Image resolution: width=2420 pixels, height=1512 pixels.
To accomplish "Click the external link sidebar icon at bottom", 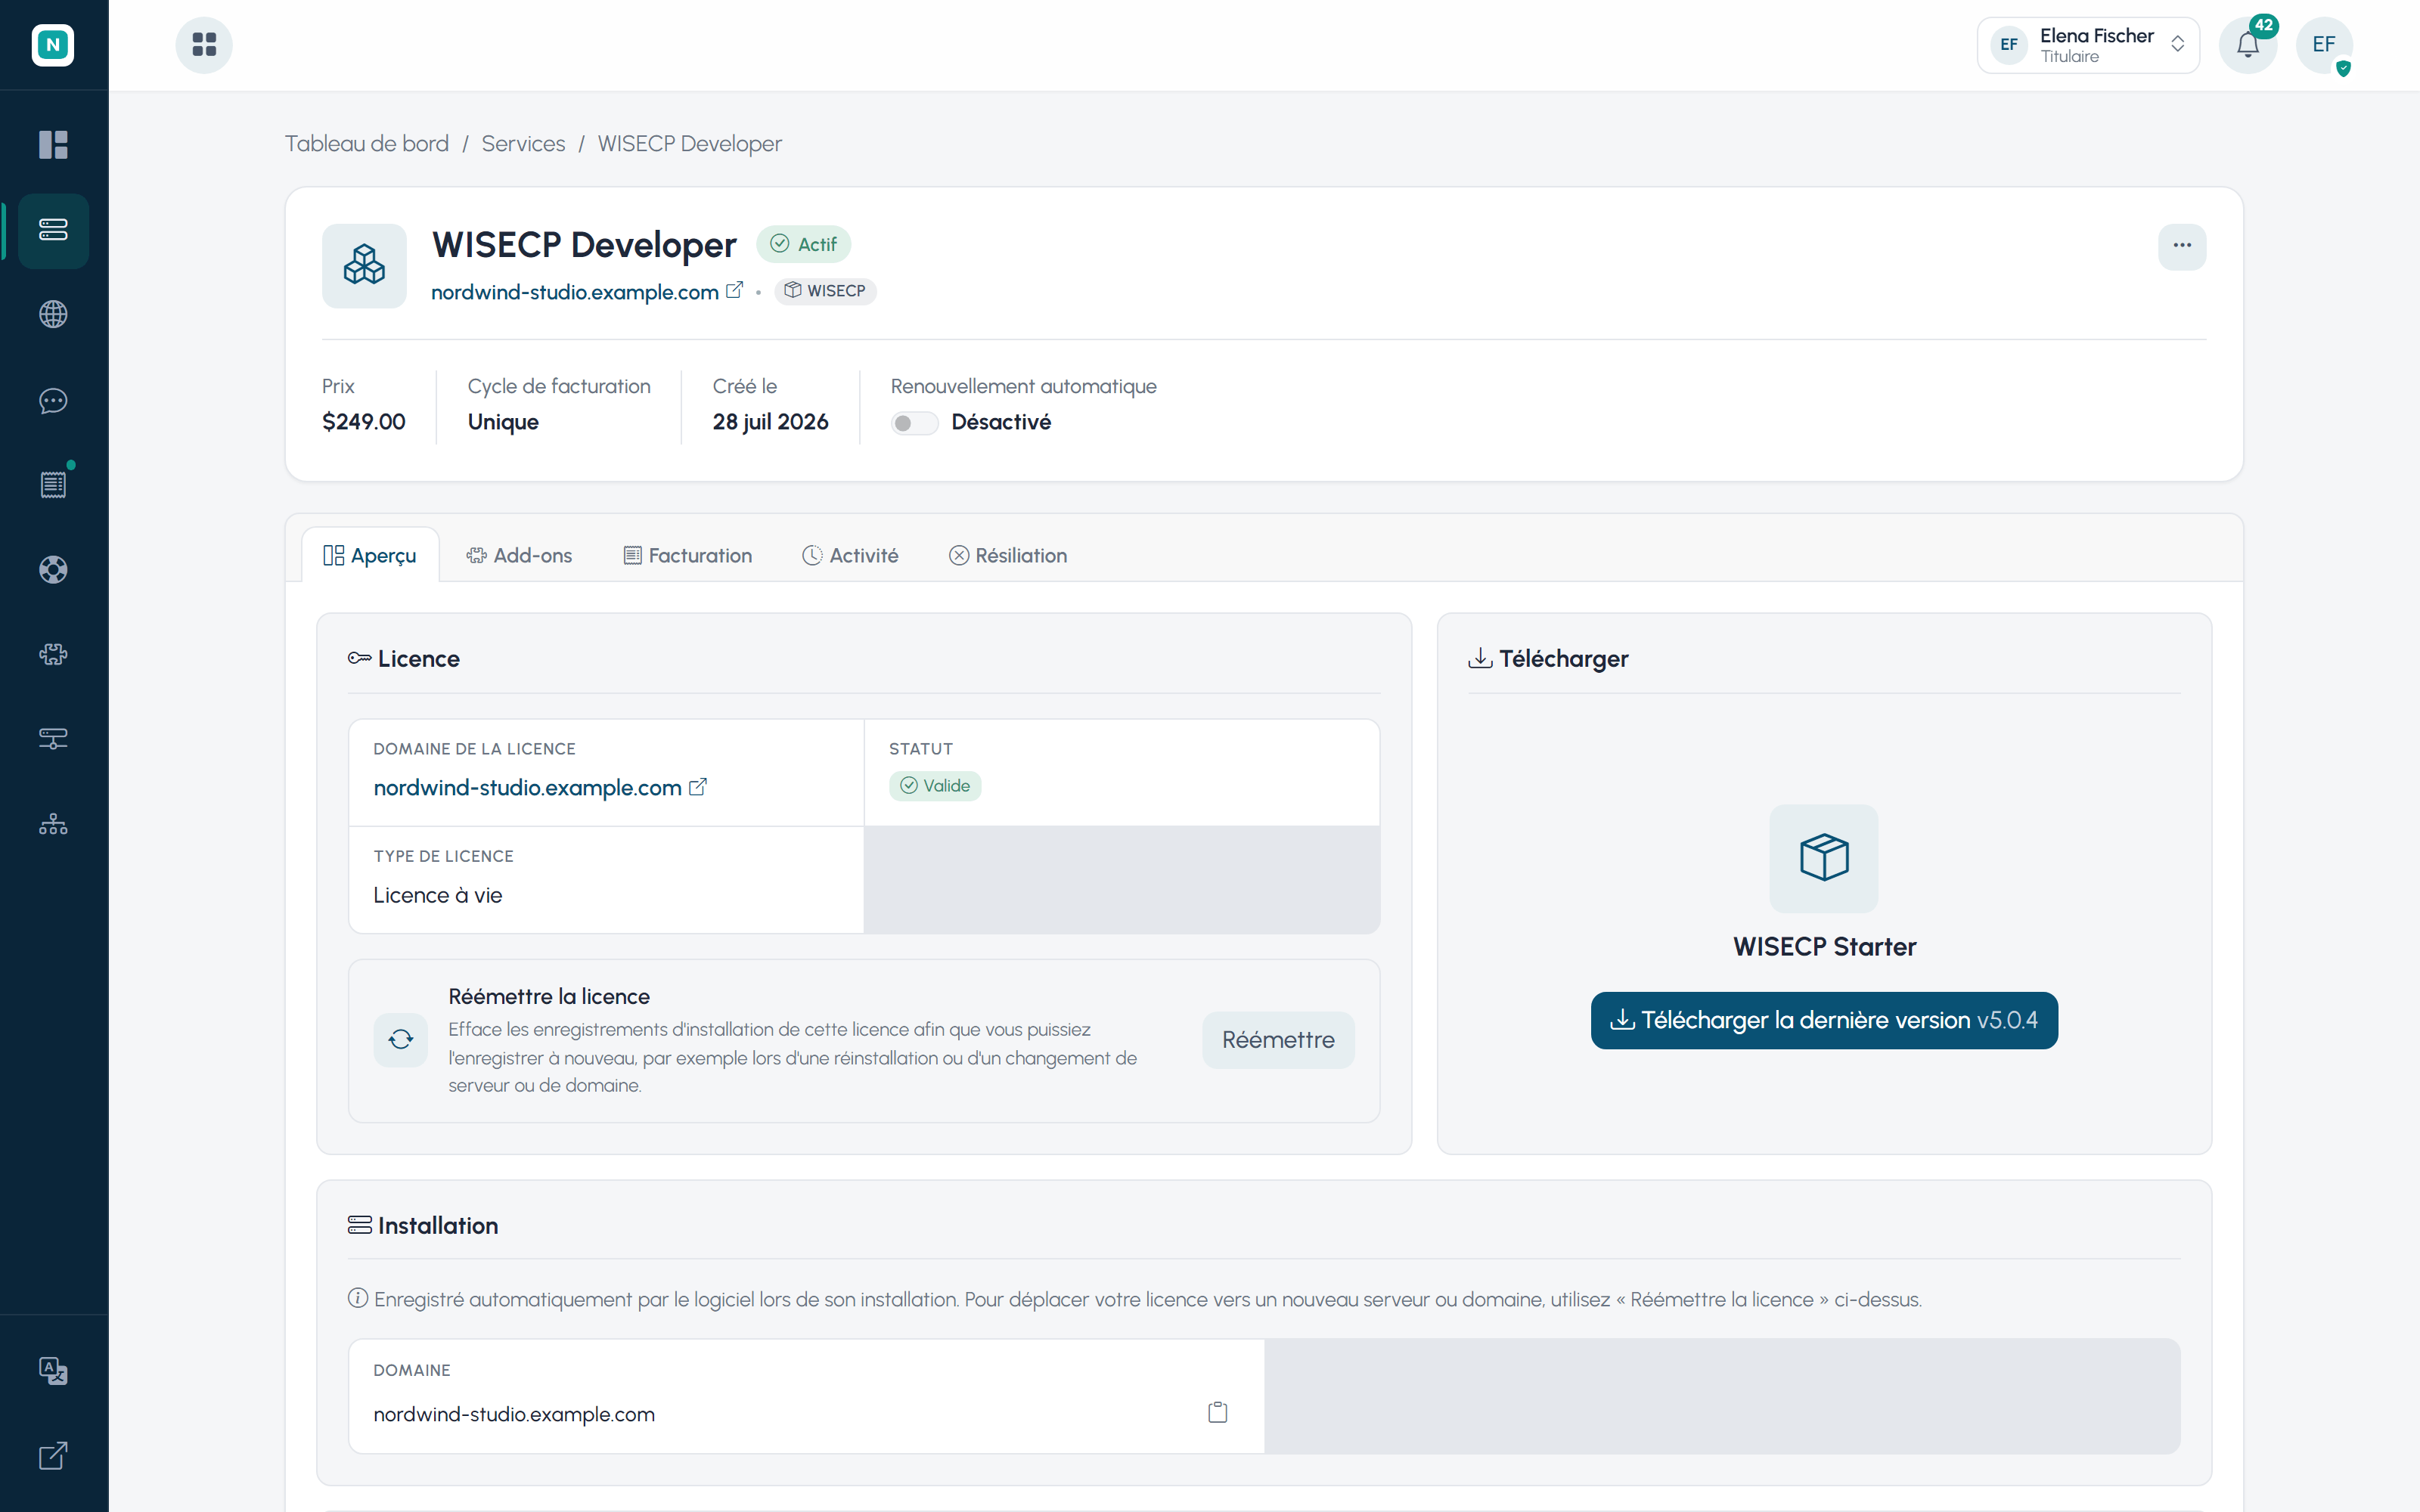I will 53,1456.
